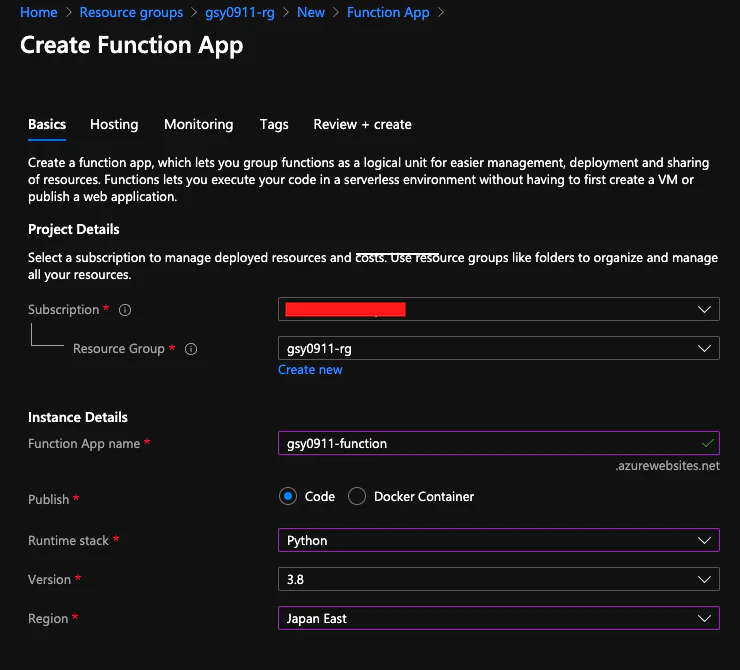Screen dimensions: 740x670
Task: Select the Code publish option
Action: 288,496
